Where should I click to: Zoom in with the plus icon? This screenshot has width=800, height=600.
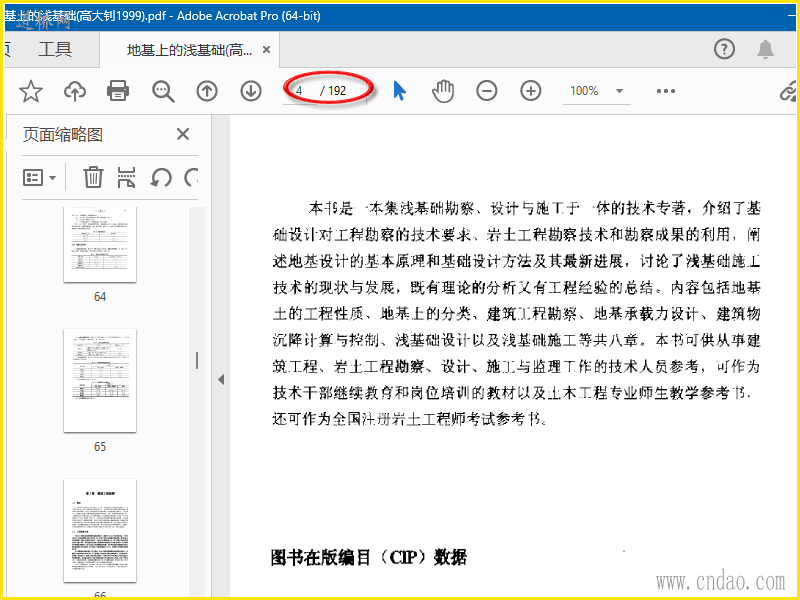(x=531, y=91)
